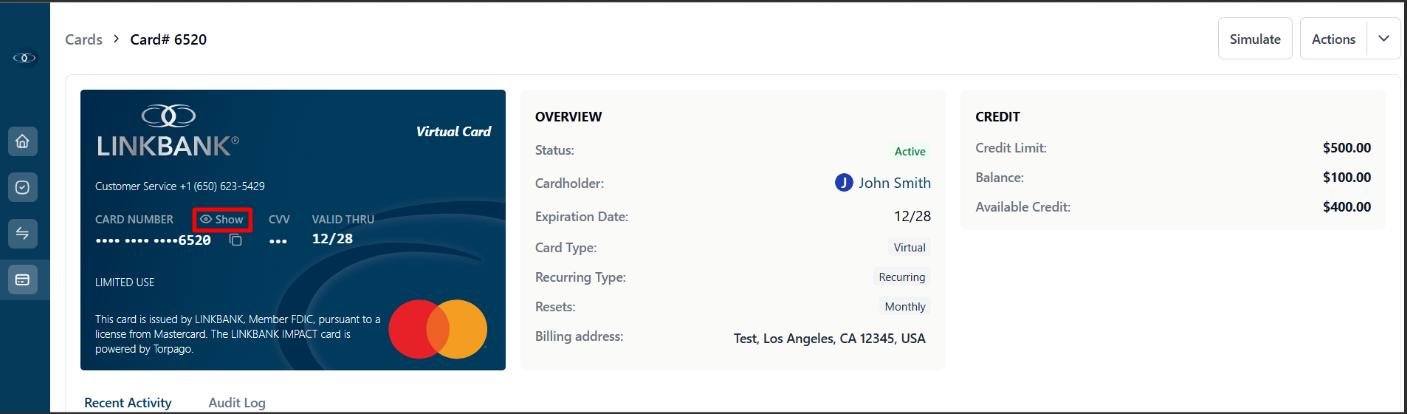
Task: Click the logo at top of sidebar
Action: click(24, 59)
